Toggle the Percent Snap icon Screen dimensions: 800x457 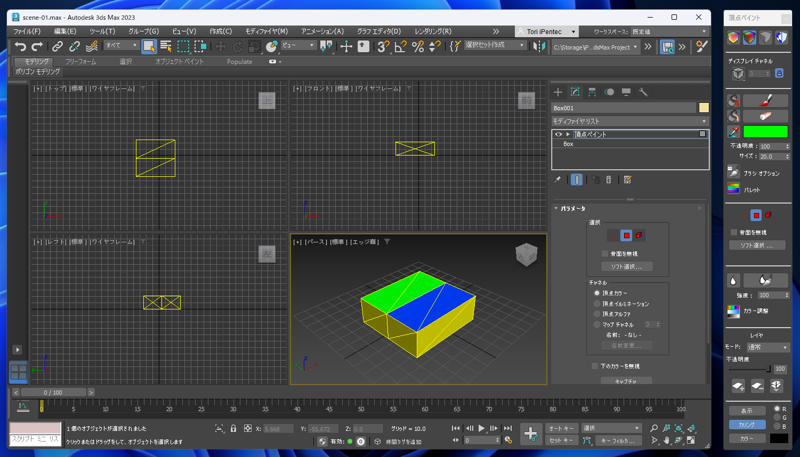pyautogui.click(x=418, y=46)
